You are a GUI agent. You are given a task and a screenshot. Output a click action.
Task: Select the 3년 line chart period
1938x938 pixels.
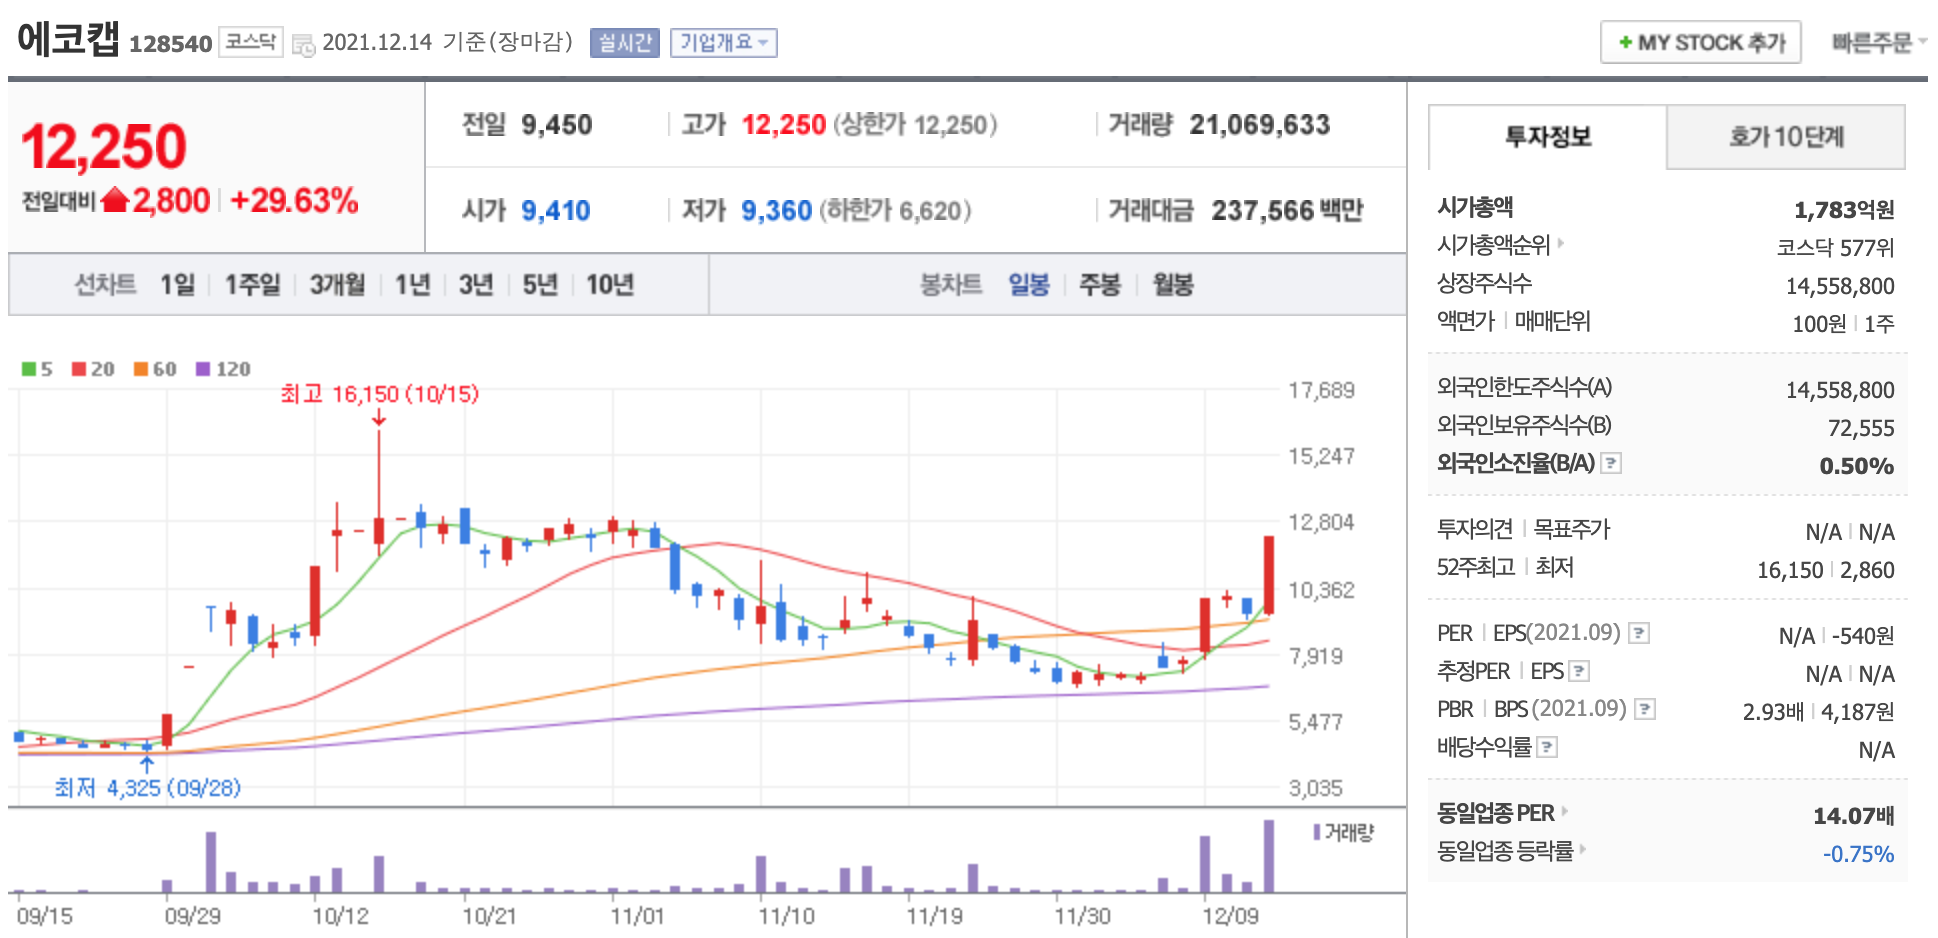click(476, 285)
